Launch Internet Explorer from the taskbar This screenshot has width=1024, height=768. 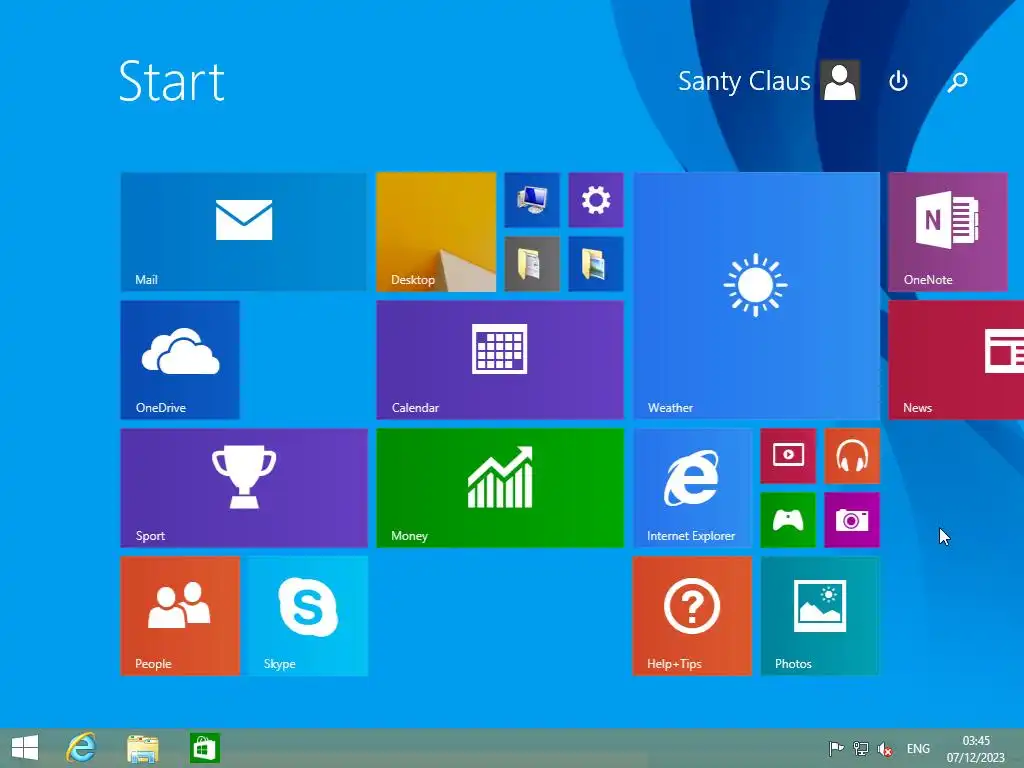coord(81,748)
